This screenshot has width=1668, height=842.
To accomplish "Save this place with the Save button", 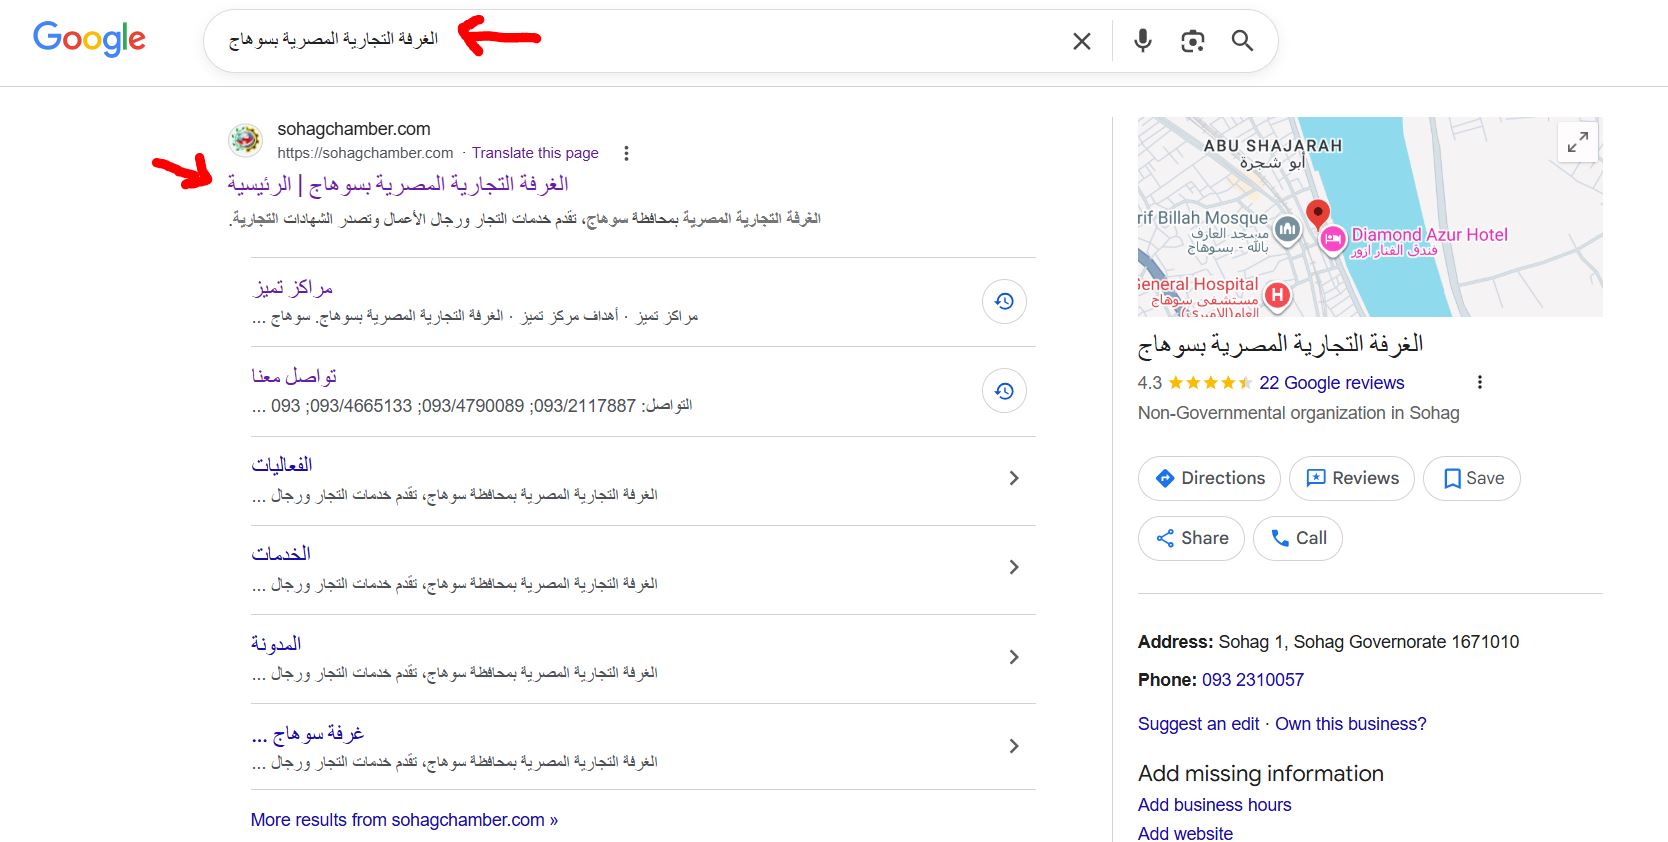I will pos(1471,479).
